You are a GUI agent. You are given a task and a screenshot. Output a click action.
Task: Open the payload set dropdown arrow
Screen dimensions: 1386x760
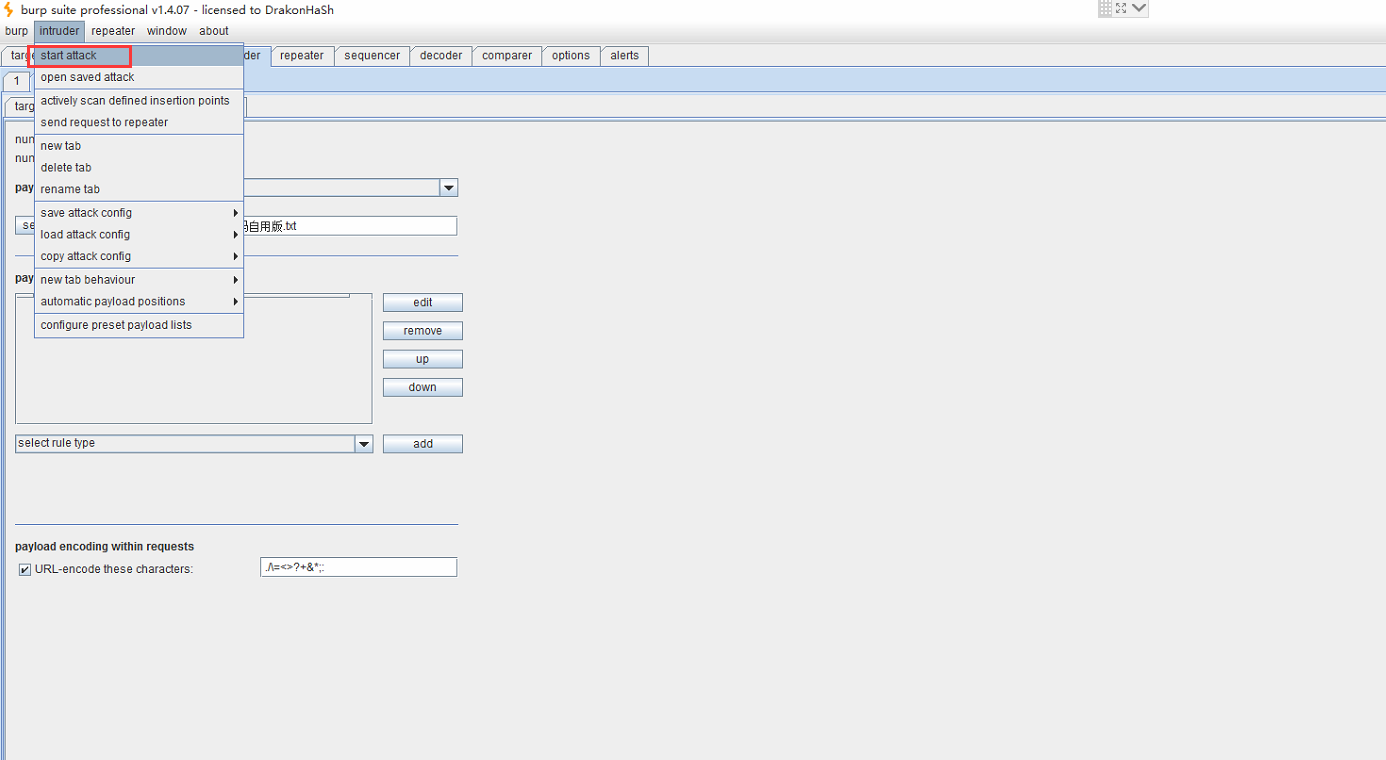coord(449,188)
